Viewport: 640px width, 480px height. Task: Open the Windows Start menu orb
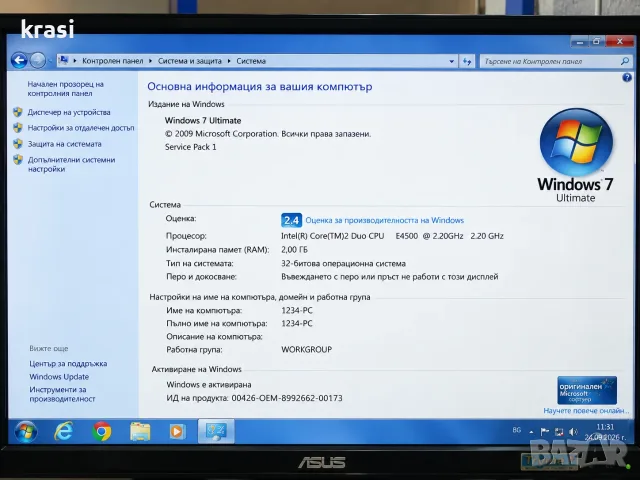click(x=26, y=431)
